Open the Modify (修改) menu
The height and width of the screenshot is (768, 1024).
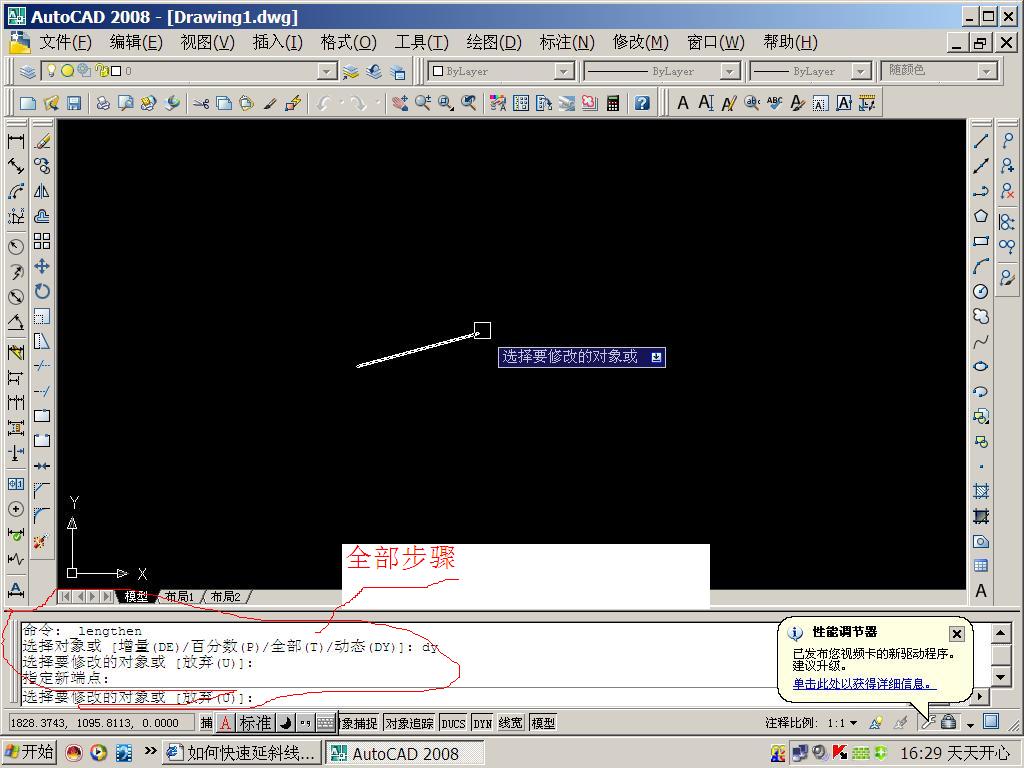[641, 42]
